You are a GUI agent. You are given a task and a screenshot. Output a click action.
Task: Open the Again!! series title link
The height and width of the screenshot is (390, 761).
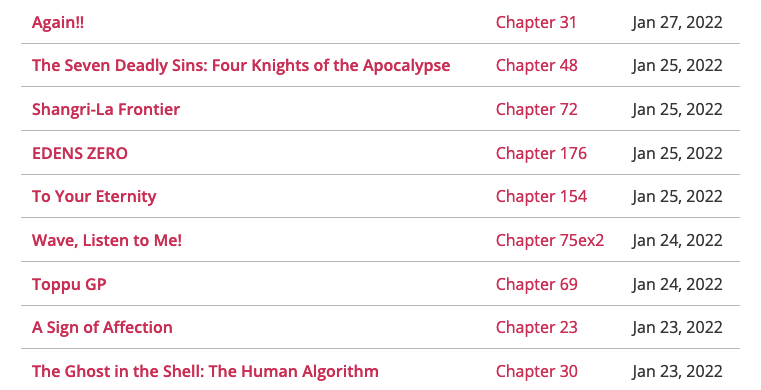click(58, 22)
